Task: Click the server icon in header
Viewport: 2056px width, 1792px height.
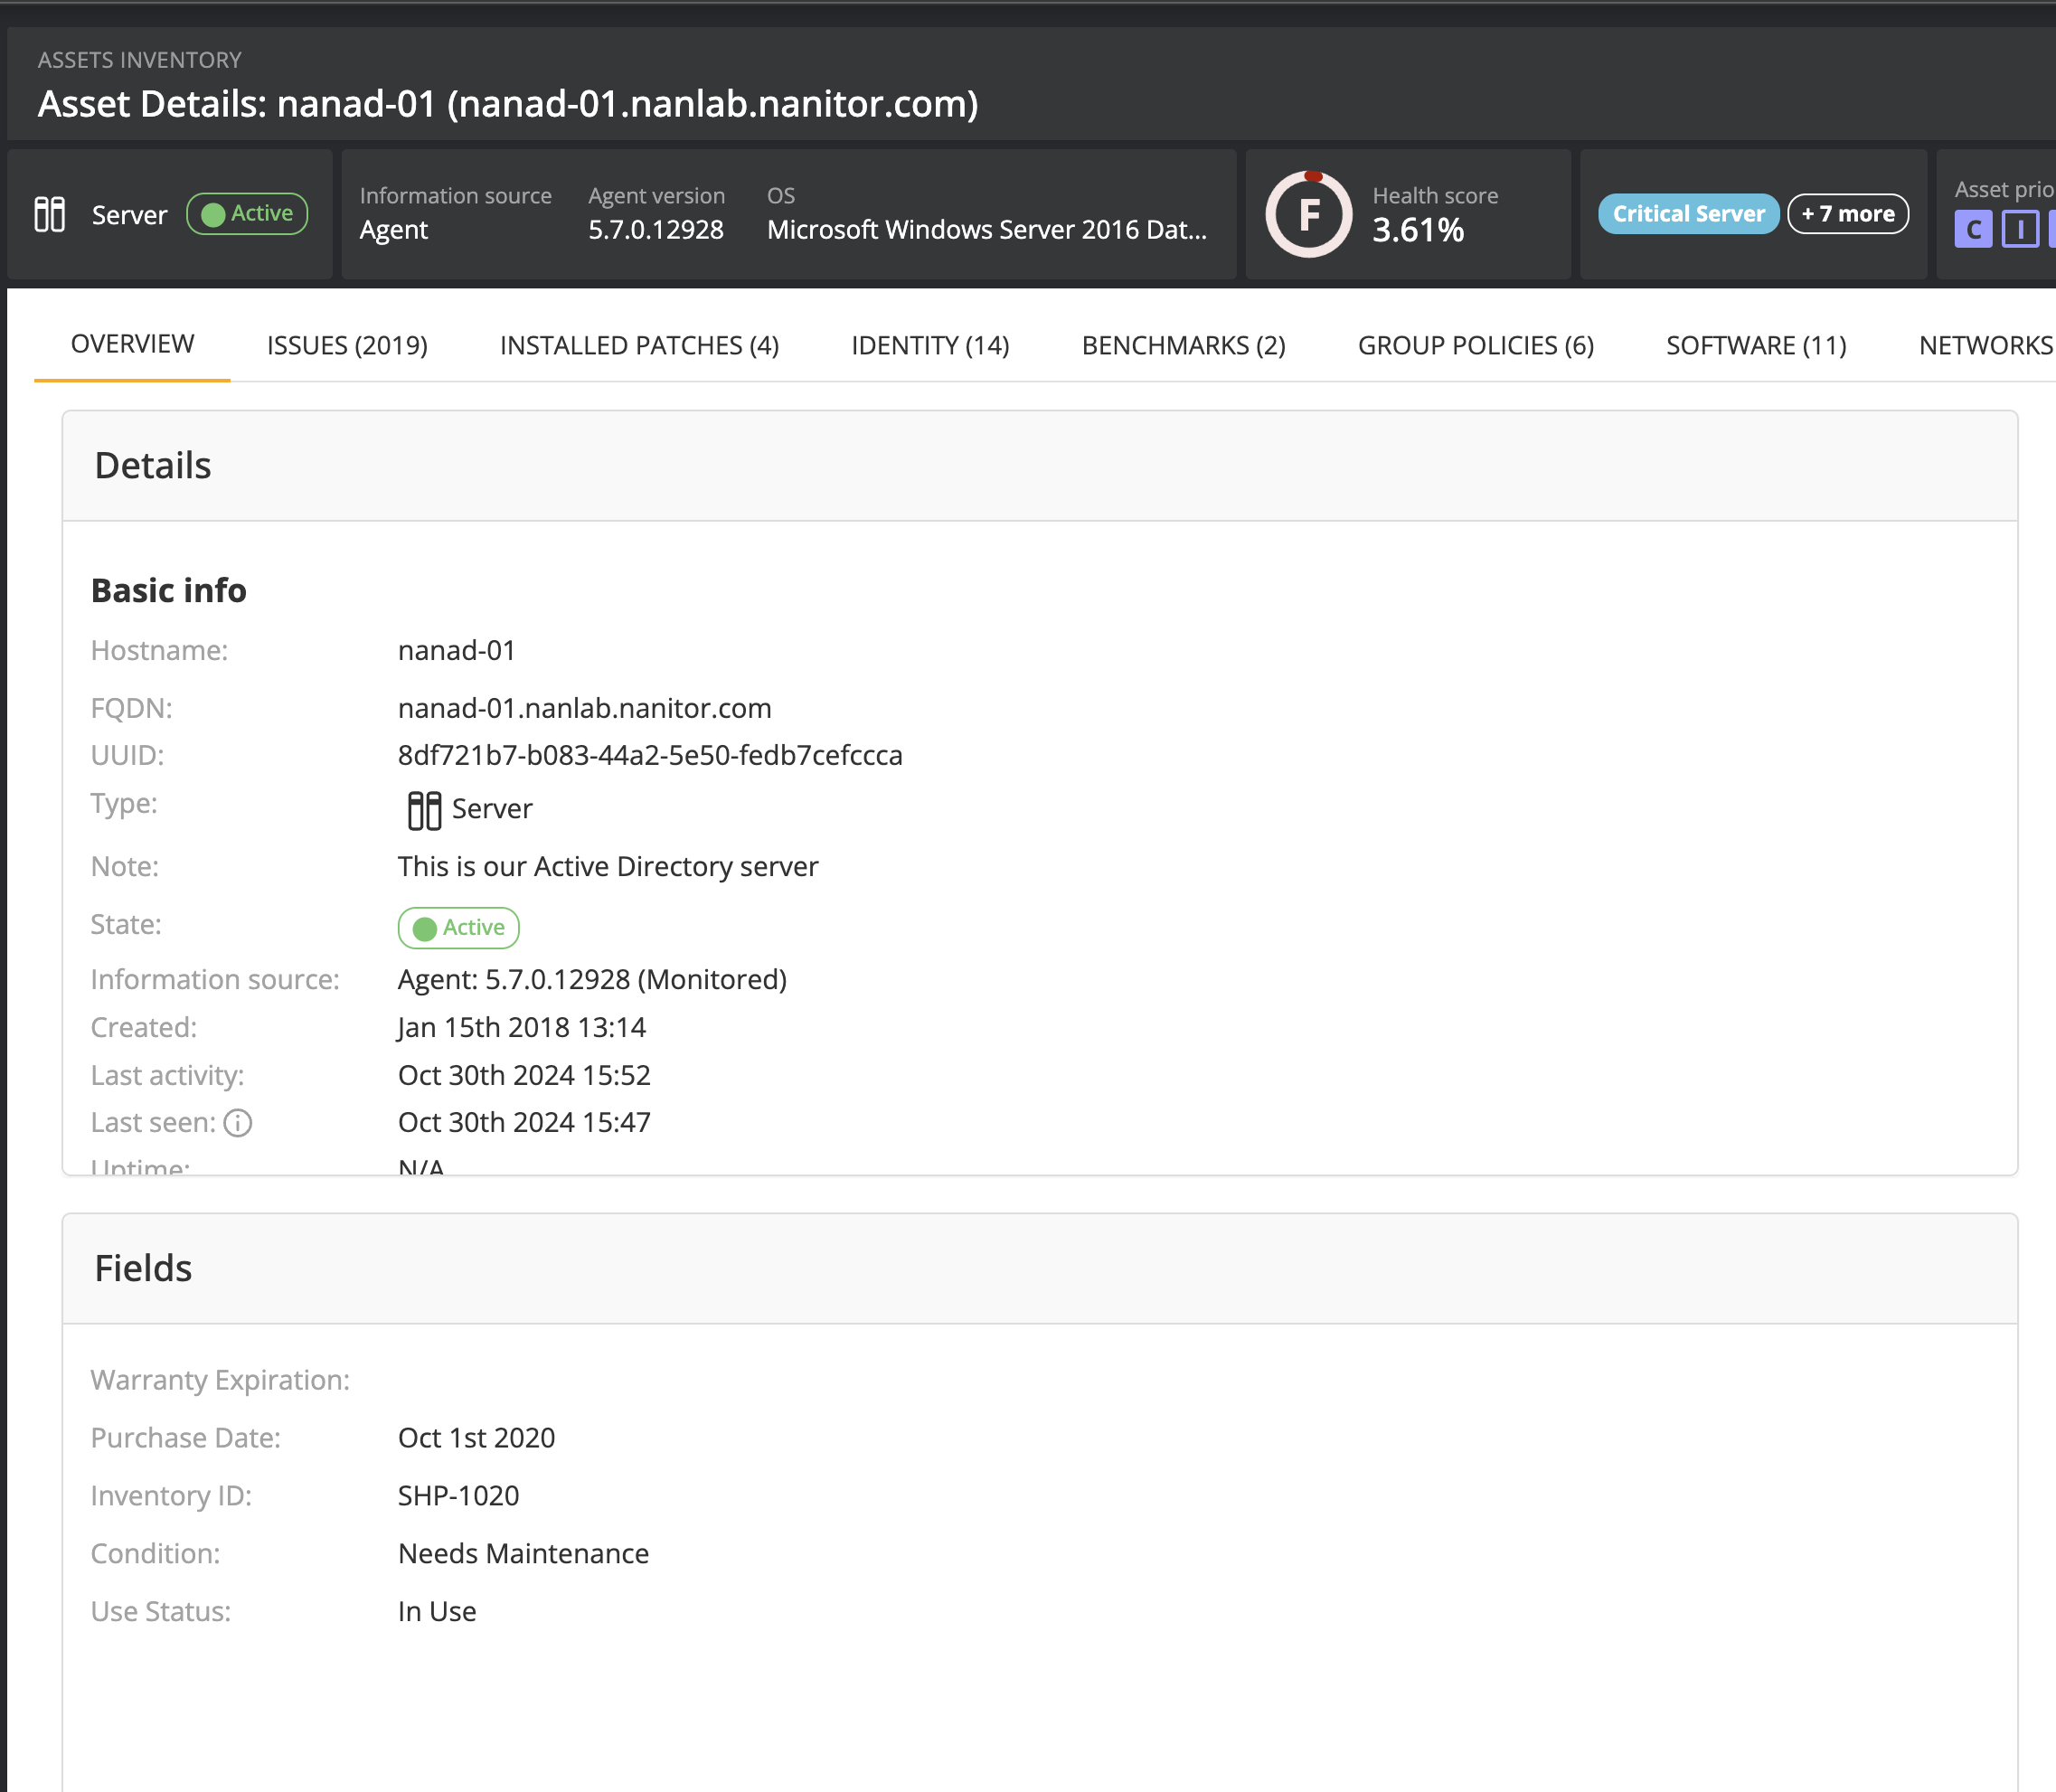Action: [49, 214]
